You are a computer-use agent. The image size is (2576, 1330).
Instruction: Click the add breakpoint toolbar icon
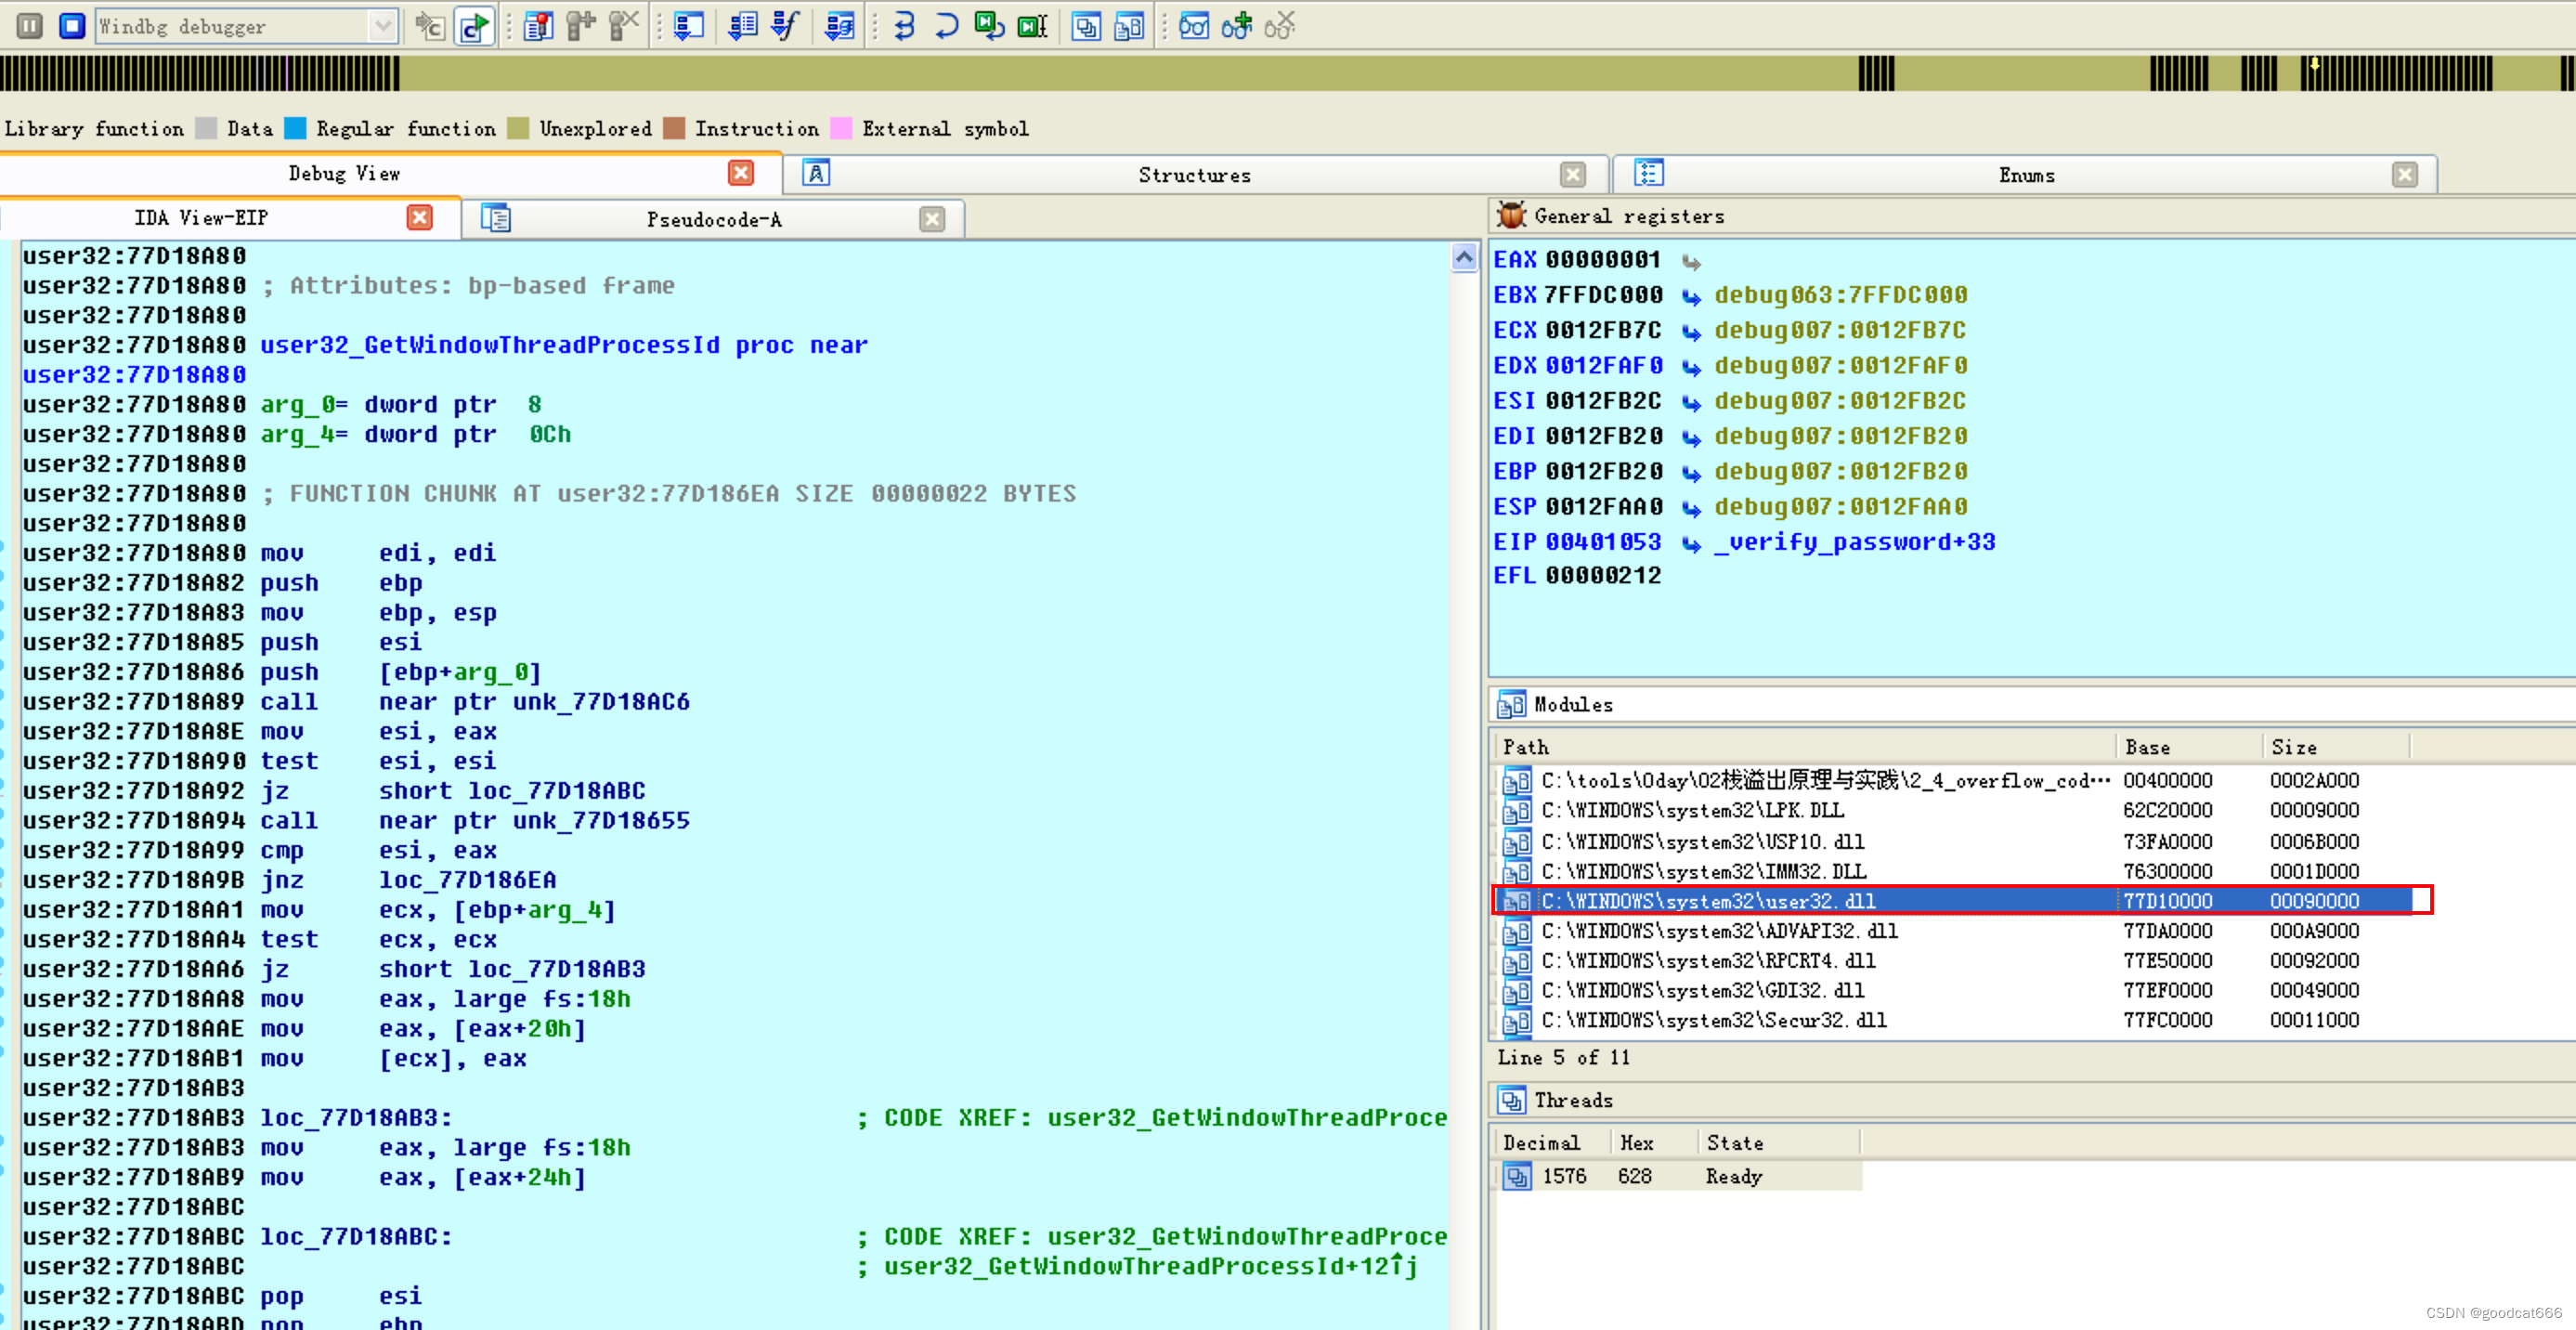tap(581, 26)
